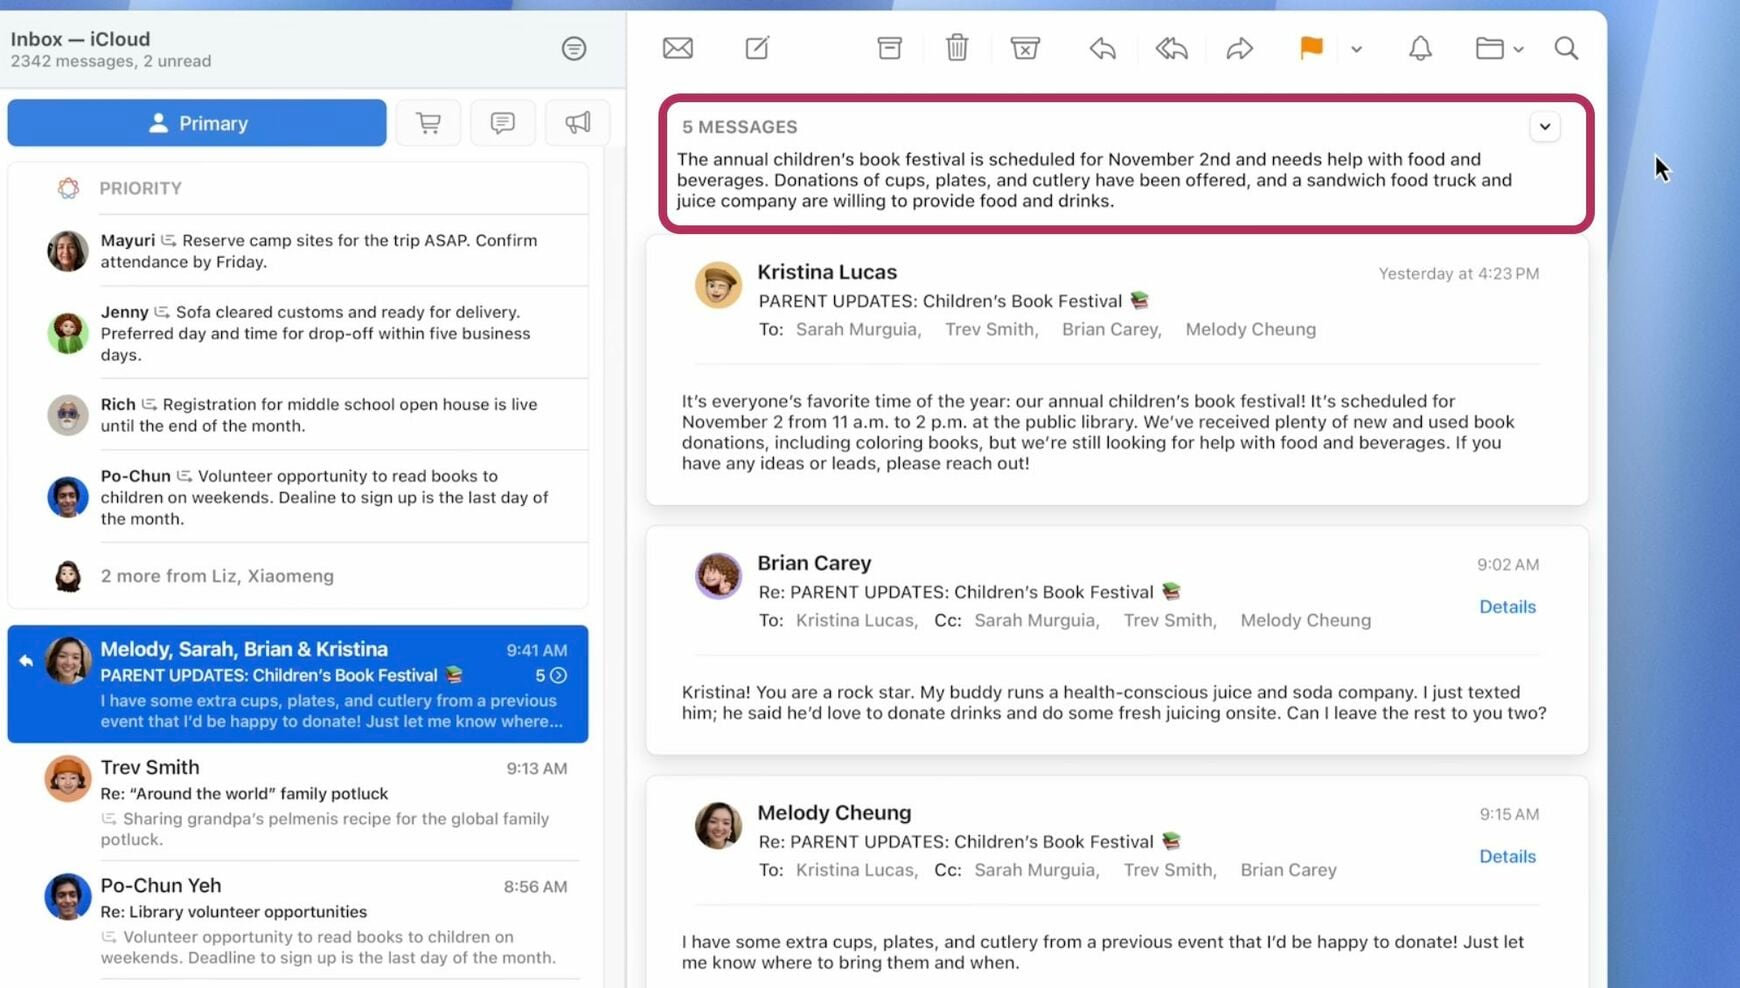
Task: Show 2 more from Liz, Xiaomeng
Action: 217,576
